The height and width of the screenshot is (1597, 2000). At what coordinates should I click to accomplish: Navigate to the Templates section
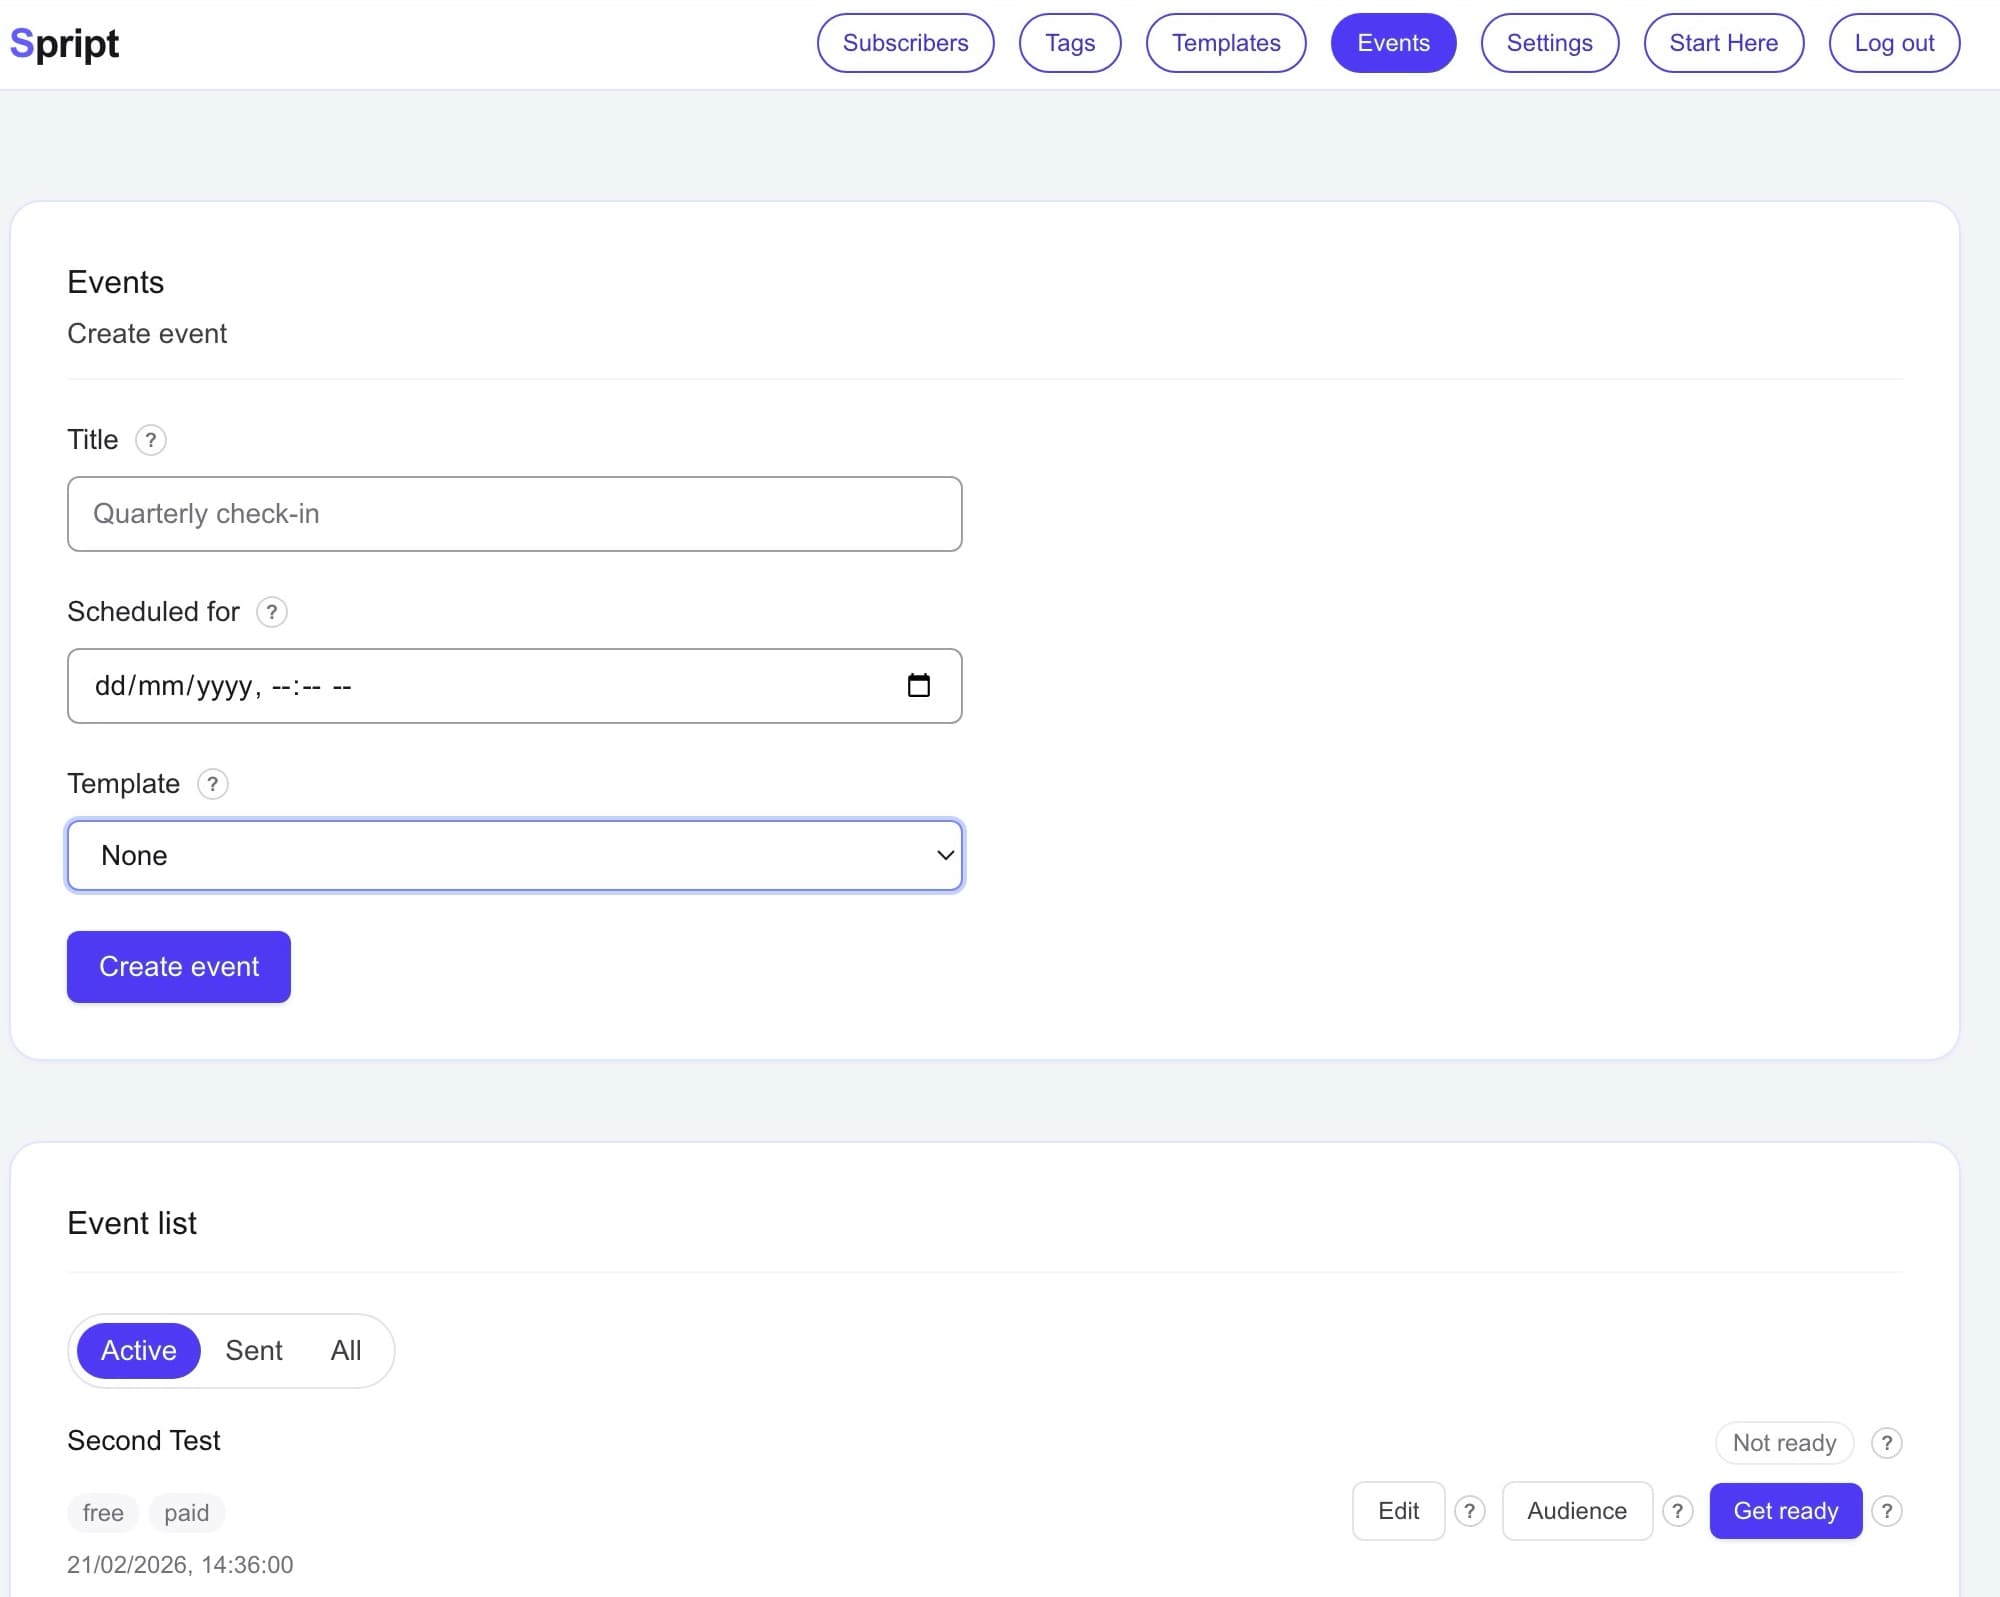pos(1226,42)
